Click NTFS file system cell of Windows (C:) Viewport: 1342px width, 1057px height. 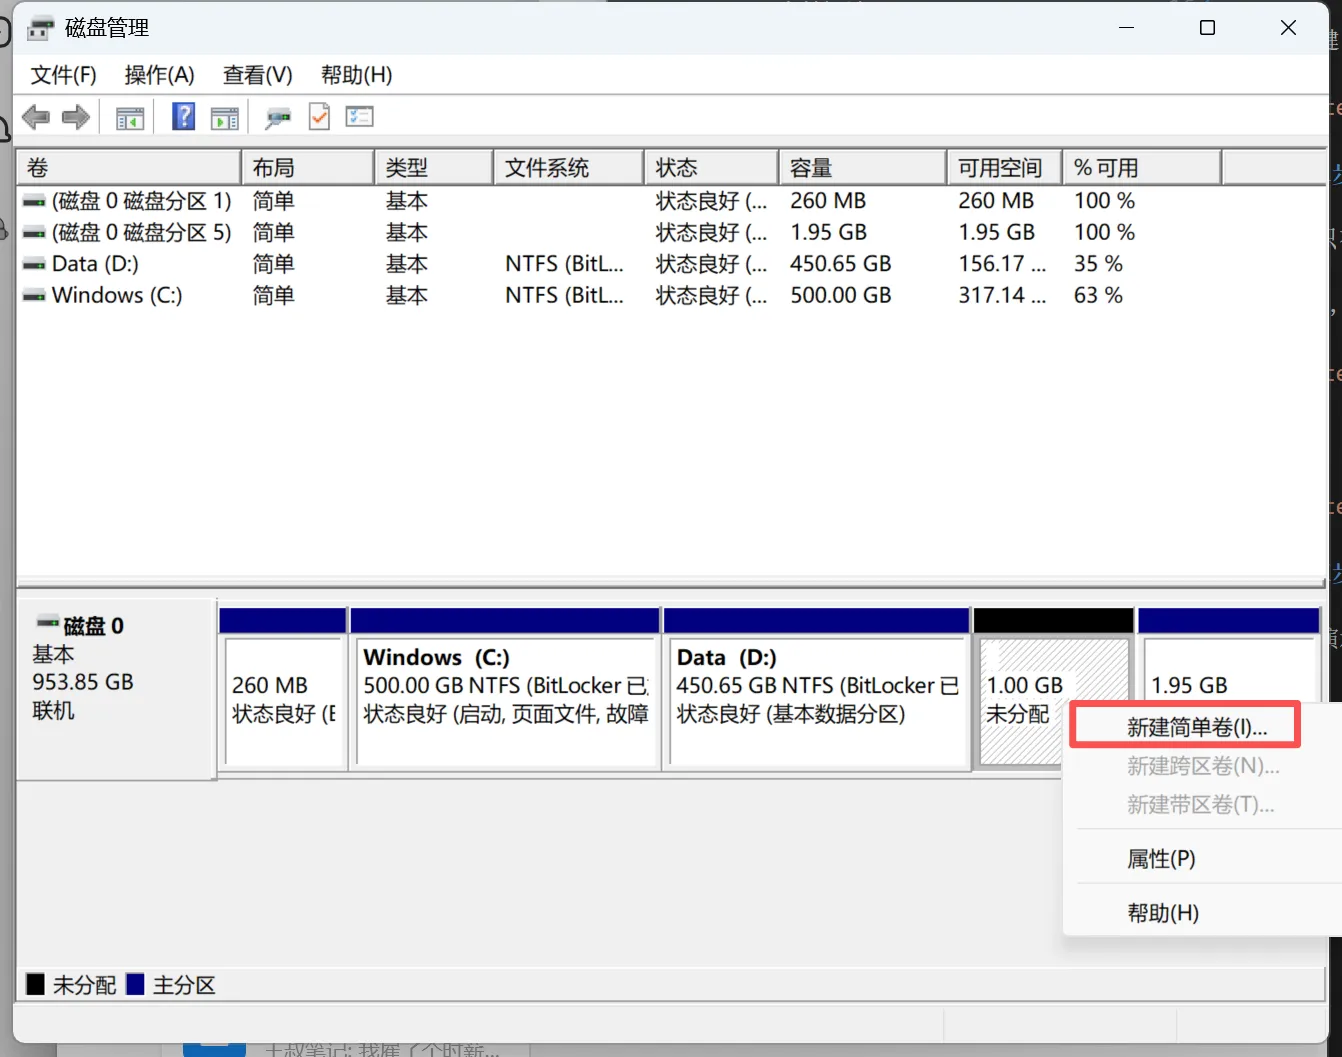click(x=564, y=295)
